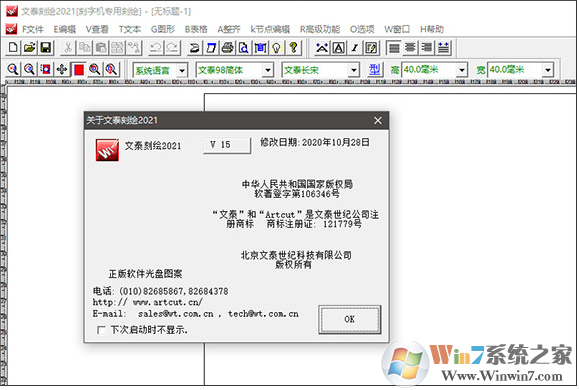This screenshot has height=390, width=579.
Task: Open the B表格 menu
Action: [x=196, y=29]
